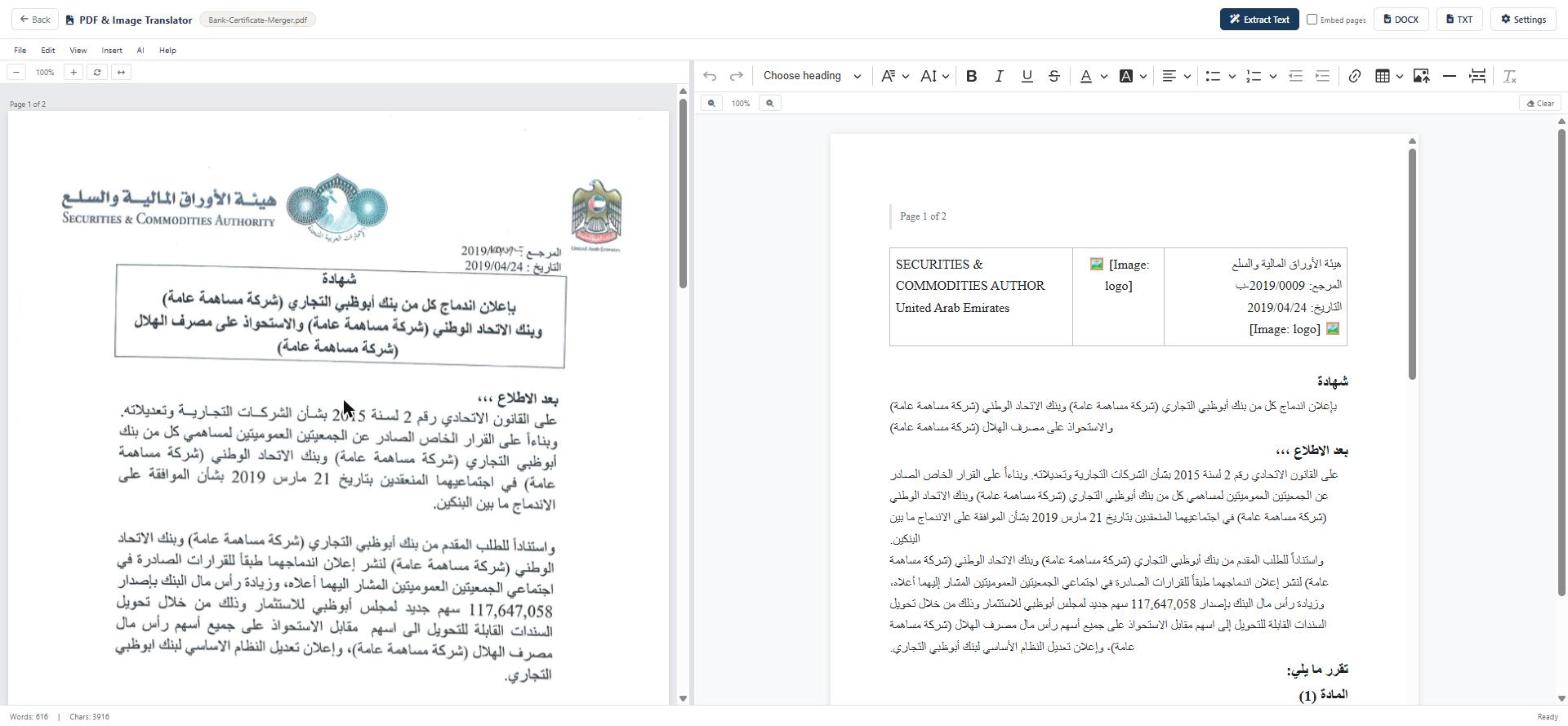This screenshot has height=726, width=1568.
Task: Expand the font family dropdown arrow
Action: [905, 76]
